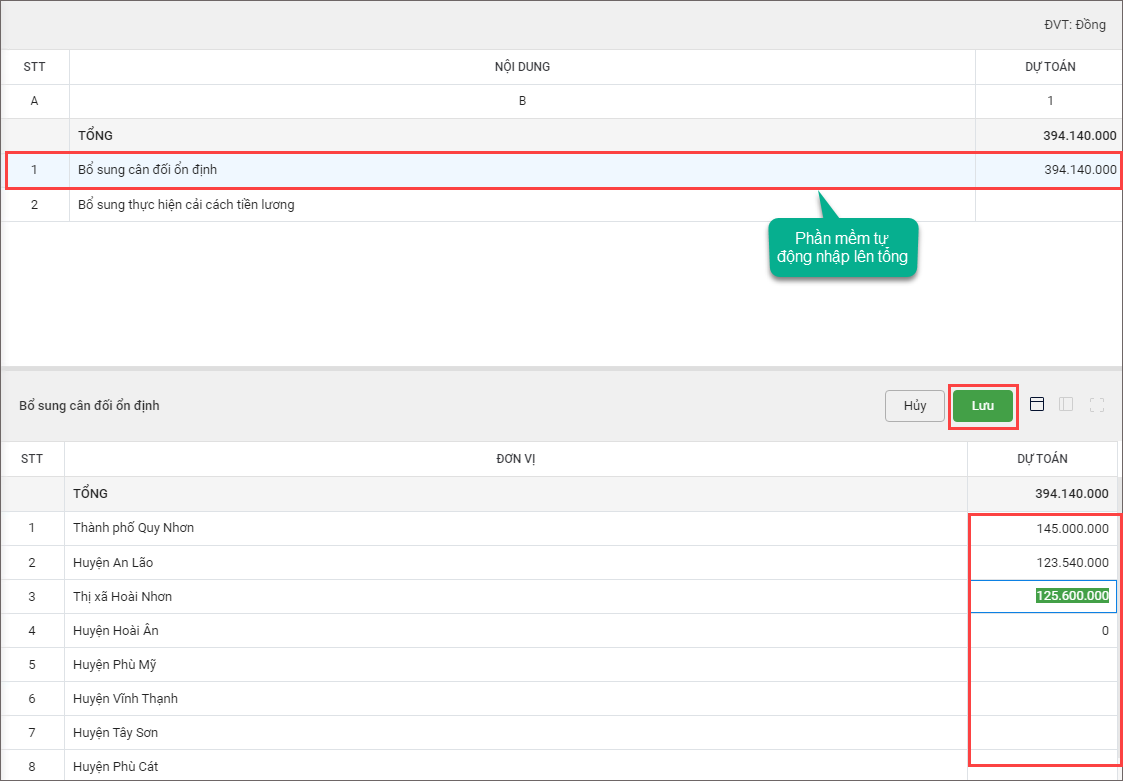Click the ĐƠN VỊ column header
The width and height of the screenshot is (1123, 781).
(516, 459)
